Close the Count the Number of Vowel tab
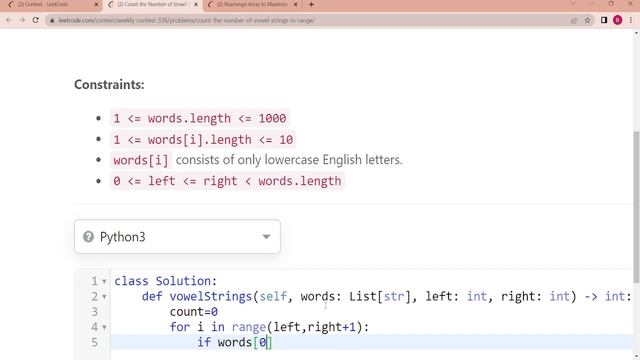 196,4
